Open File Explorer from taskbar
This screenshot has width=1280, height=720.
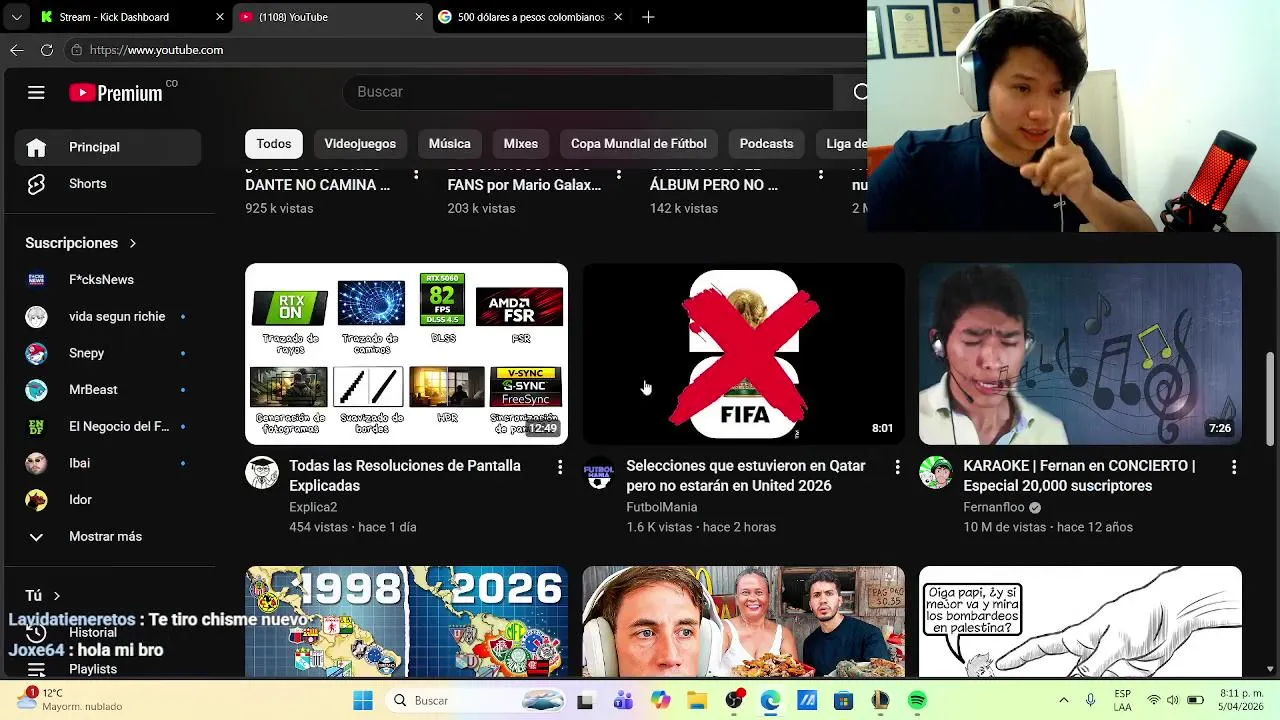click(x=696, y=701)
